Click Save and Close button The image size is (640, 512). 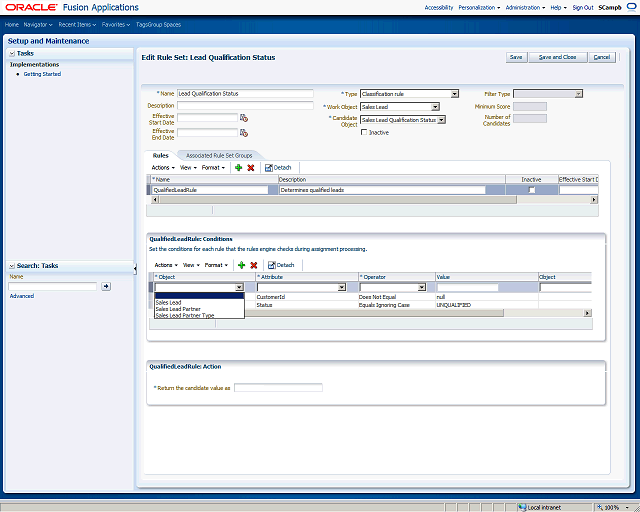coord(558,57)
